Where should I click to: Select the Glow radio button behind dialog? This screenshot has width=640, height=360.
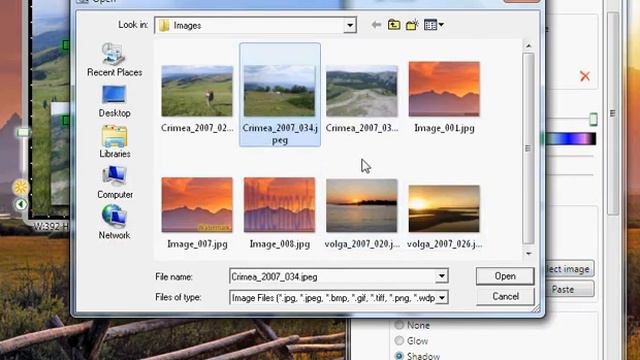[399, 340]
